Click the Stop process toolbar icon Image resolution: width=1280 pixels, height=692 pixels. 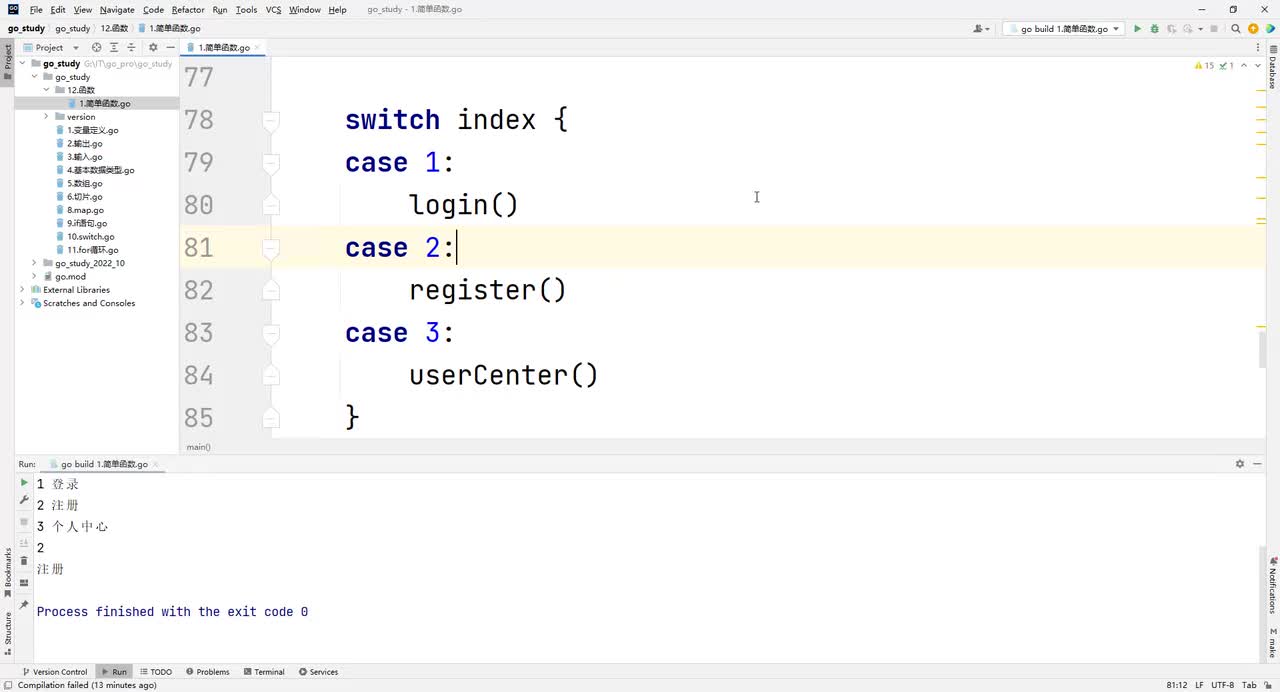coord(1214,29)
